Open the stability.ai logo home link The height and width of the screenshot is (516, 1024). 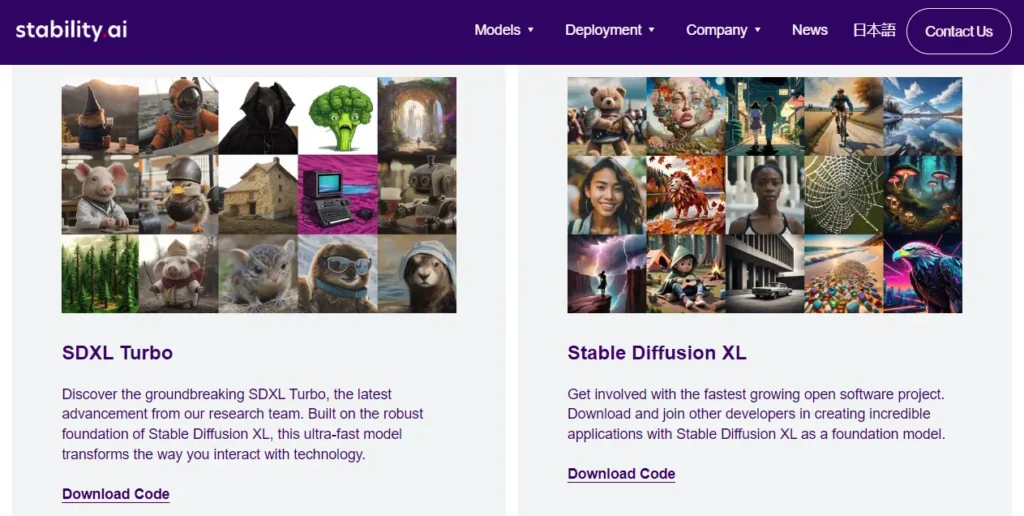coord(71,30)
